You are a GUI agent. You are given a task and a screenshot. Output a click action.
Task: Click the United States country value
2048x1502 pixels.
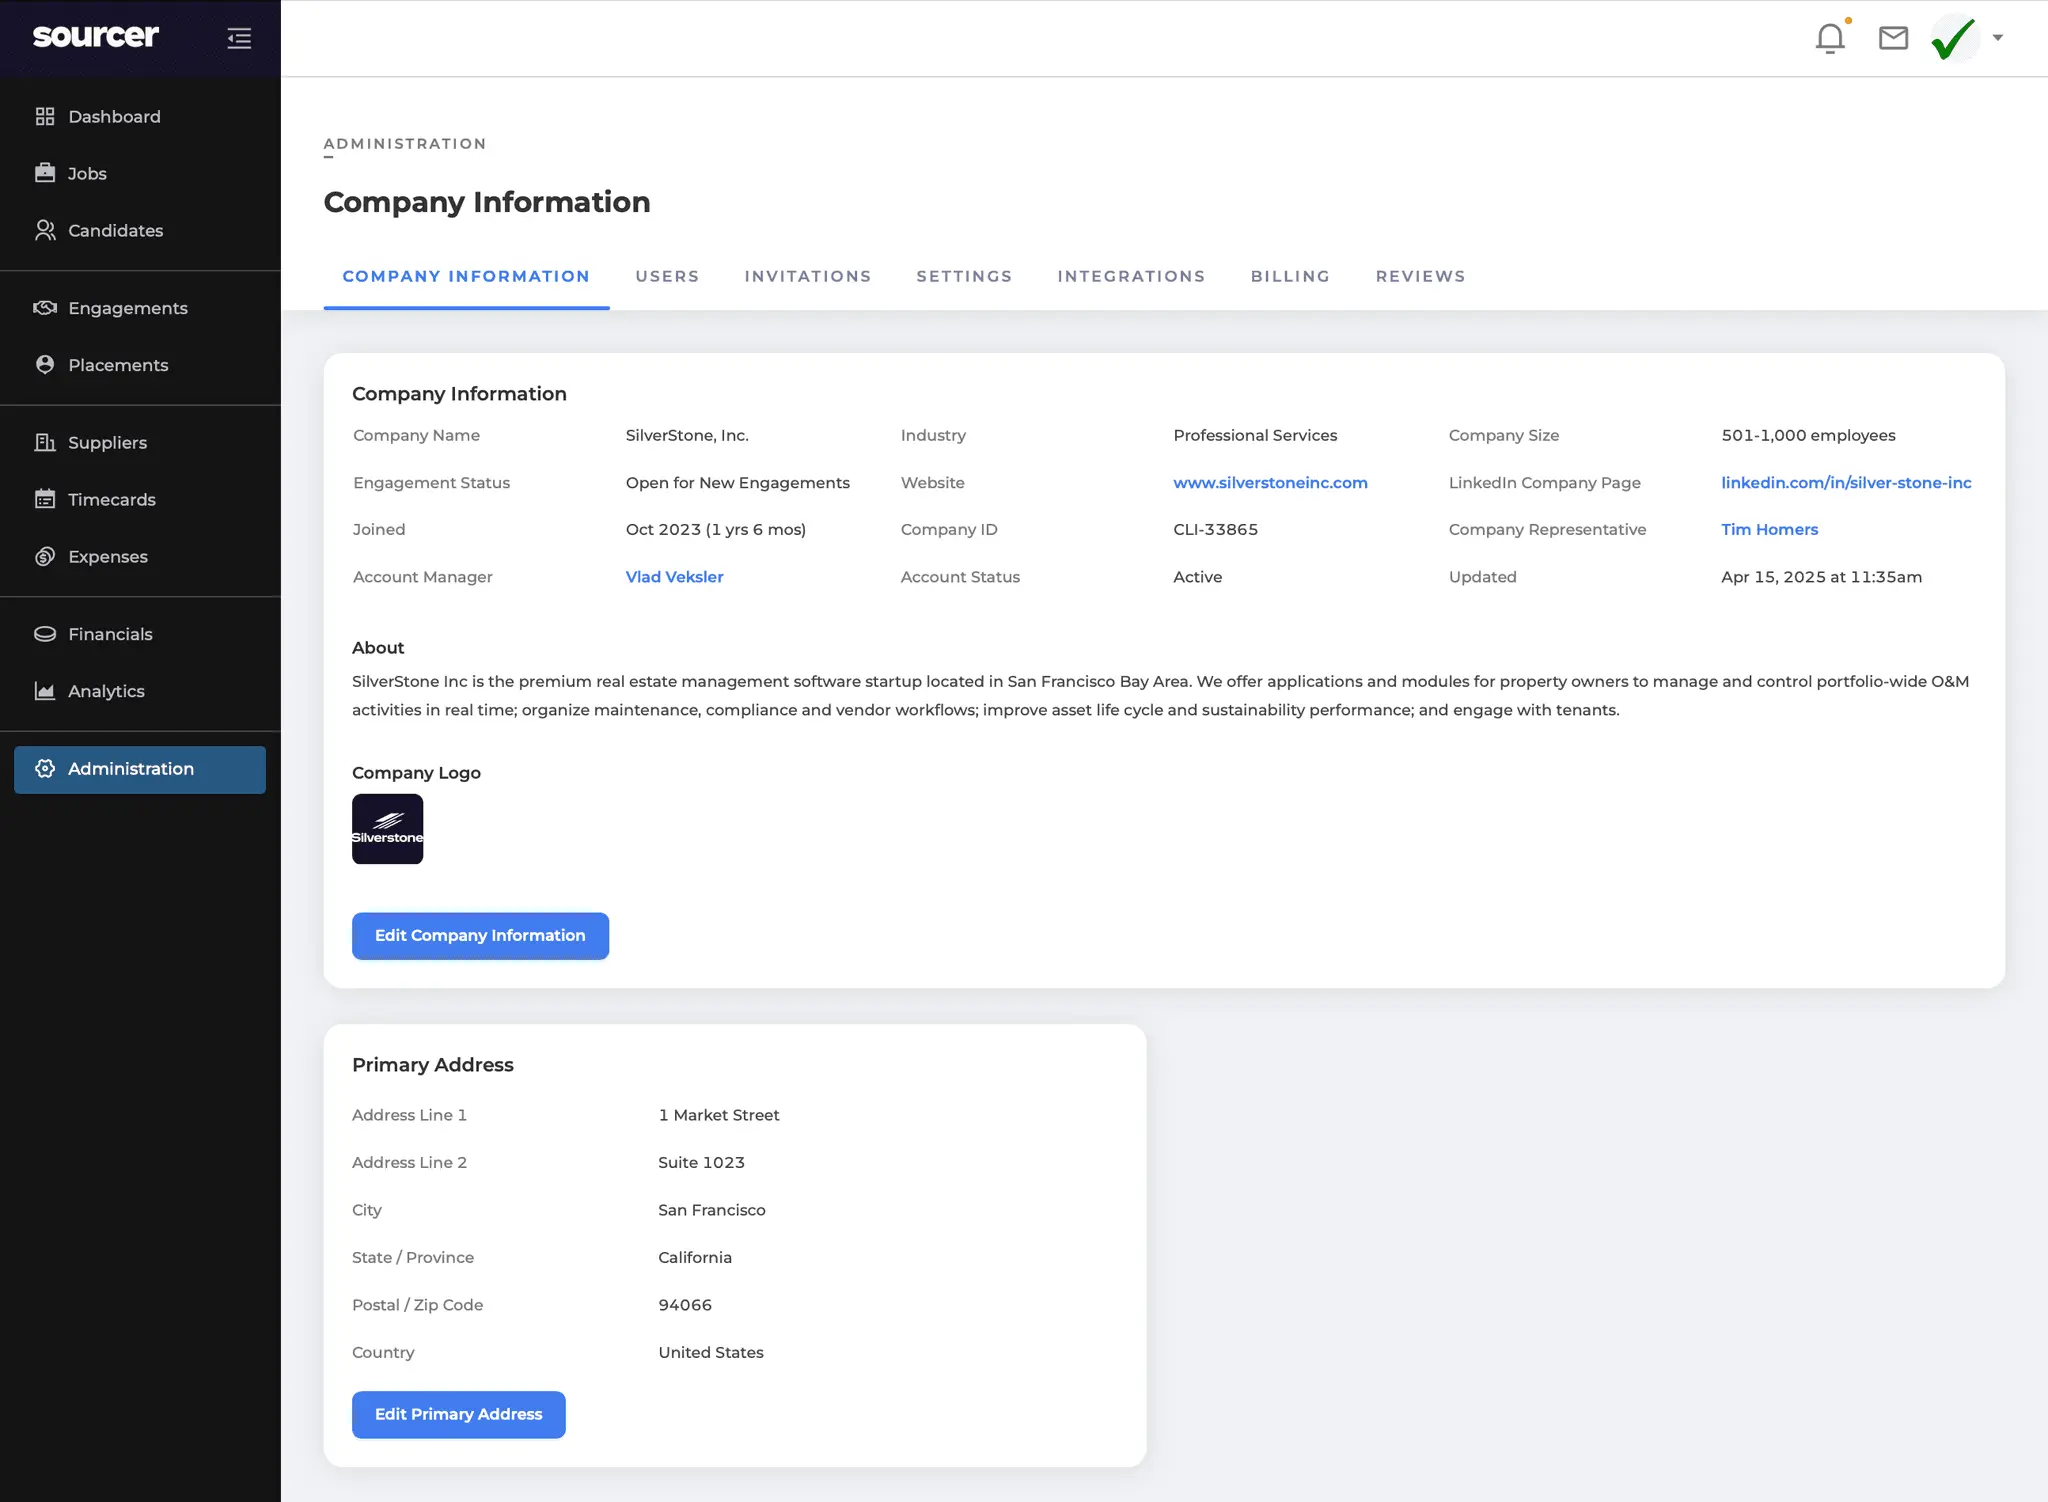(710, 1352)
